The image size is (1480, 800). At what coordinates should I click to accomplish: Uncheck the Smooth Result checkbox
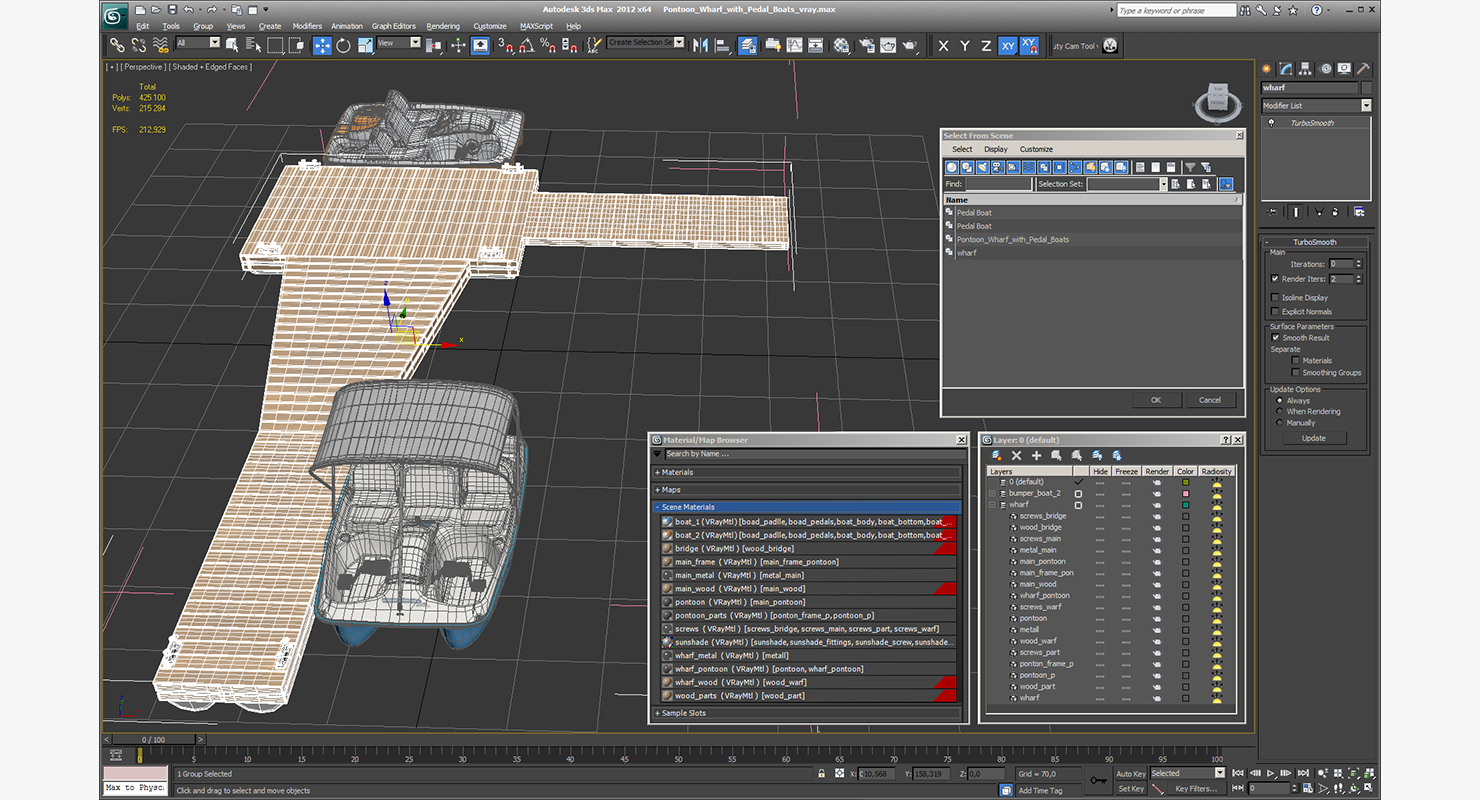tap(1275, 338)
